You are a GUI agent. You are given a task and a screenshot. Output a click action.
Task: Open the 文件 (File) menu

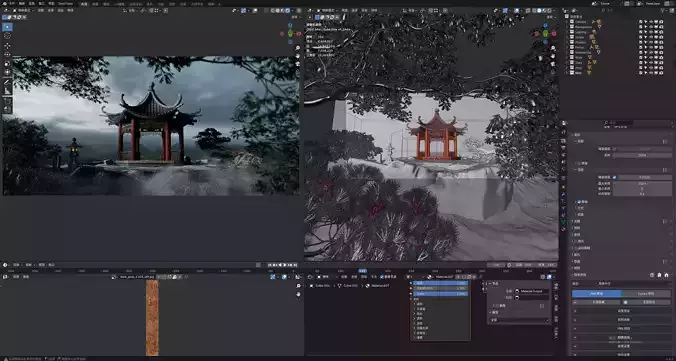(12, 3)
